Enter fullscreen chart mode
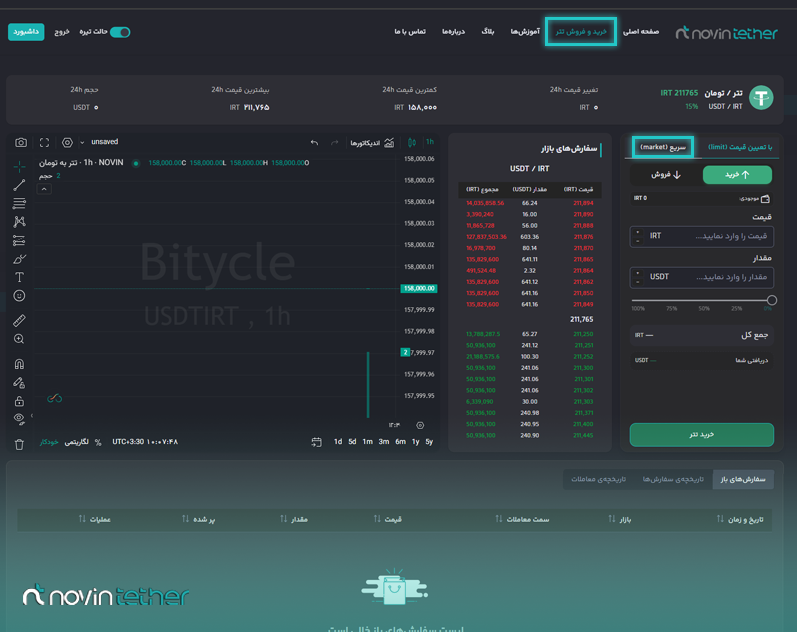This screenshot has height=632, width=797. point(44,142)
